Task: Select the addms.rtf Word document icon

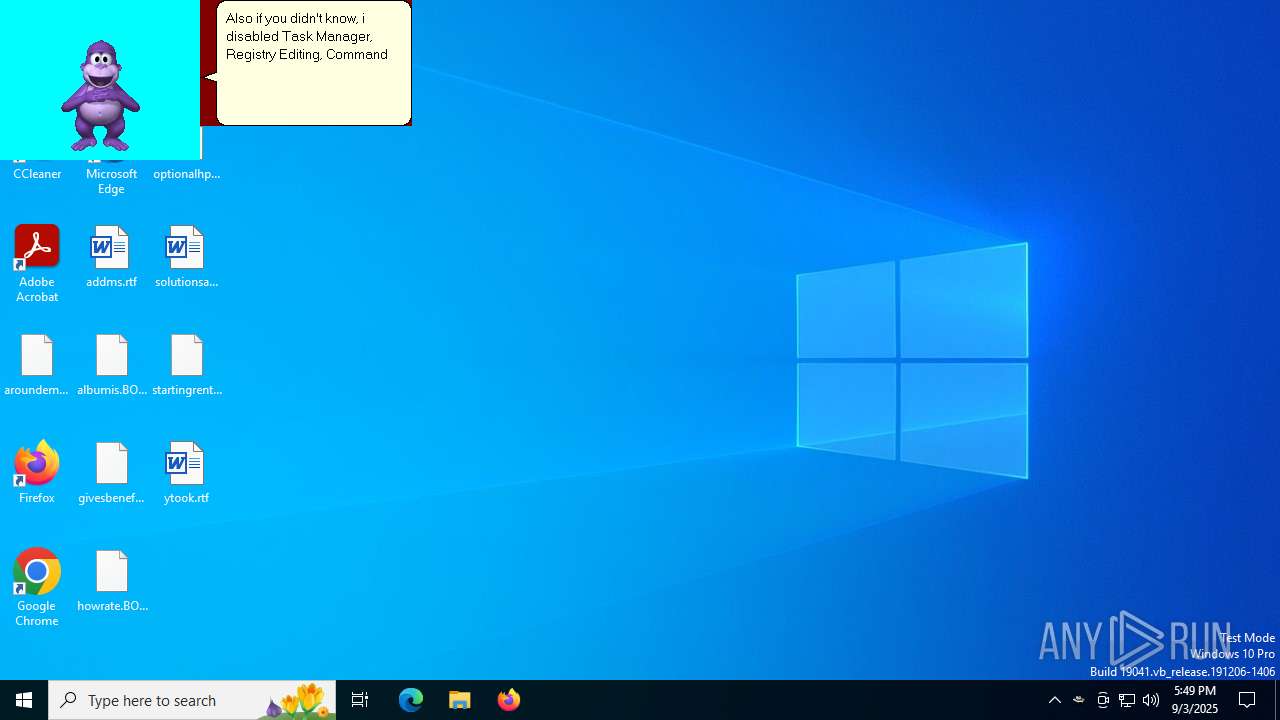Action: coord(111,247)
